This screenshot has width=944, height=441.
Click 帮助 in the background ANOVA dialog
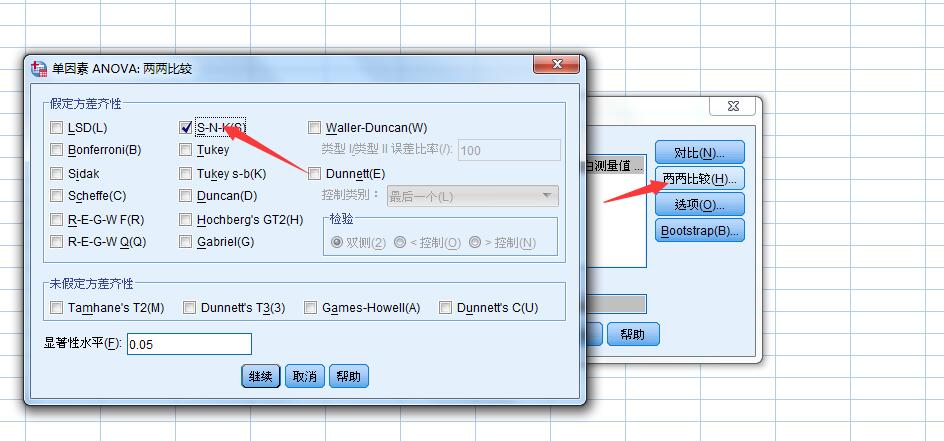pos(633,334)
